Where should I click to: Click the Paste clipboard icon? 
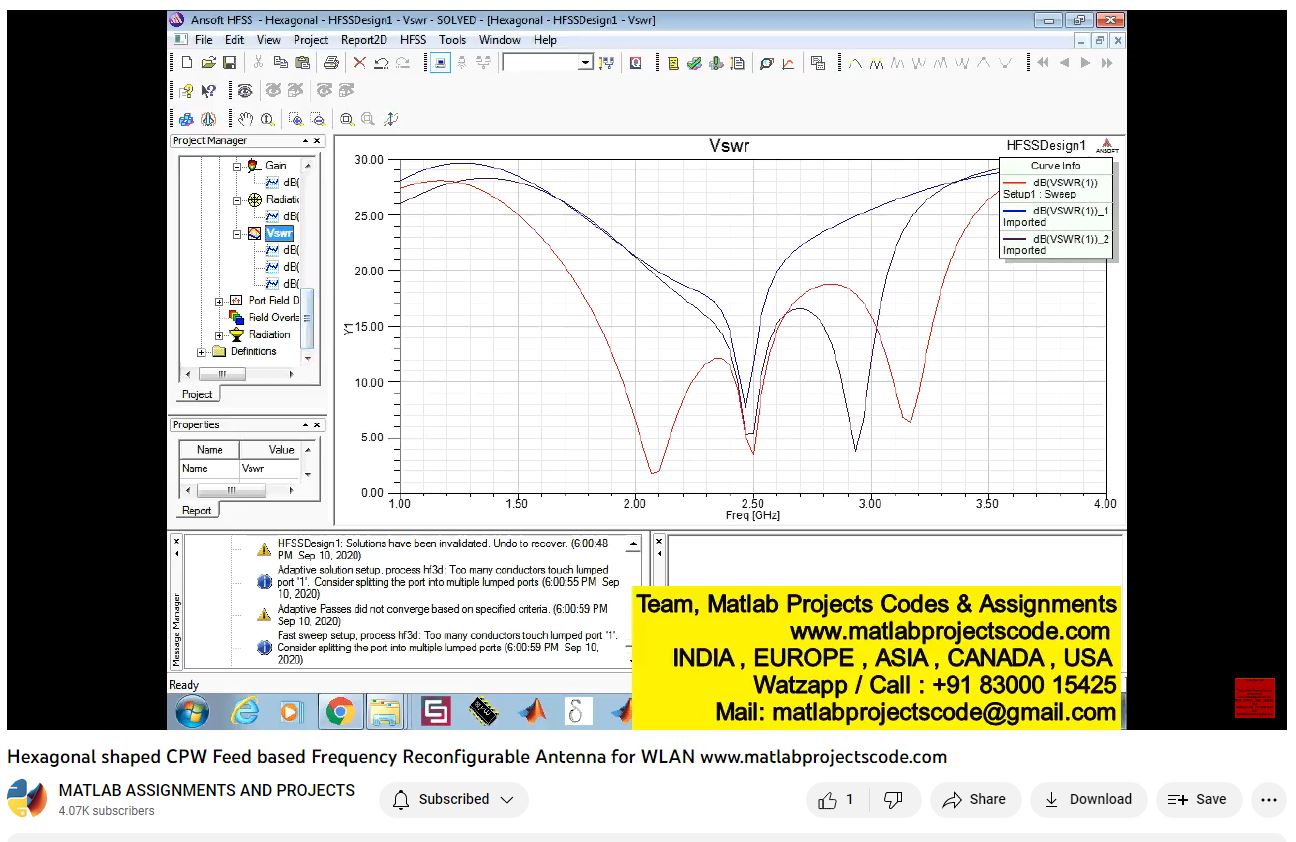(x=302, y=63)
